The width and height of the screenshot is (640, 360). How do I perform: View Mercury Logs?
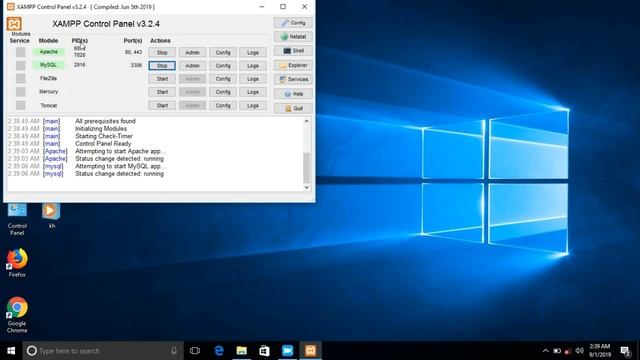pos(253,92)
